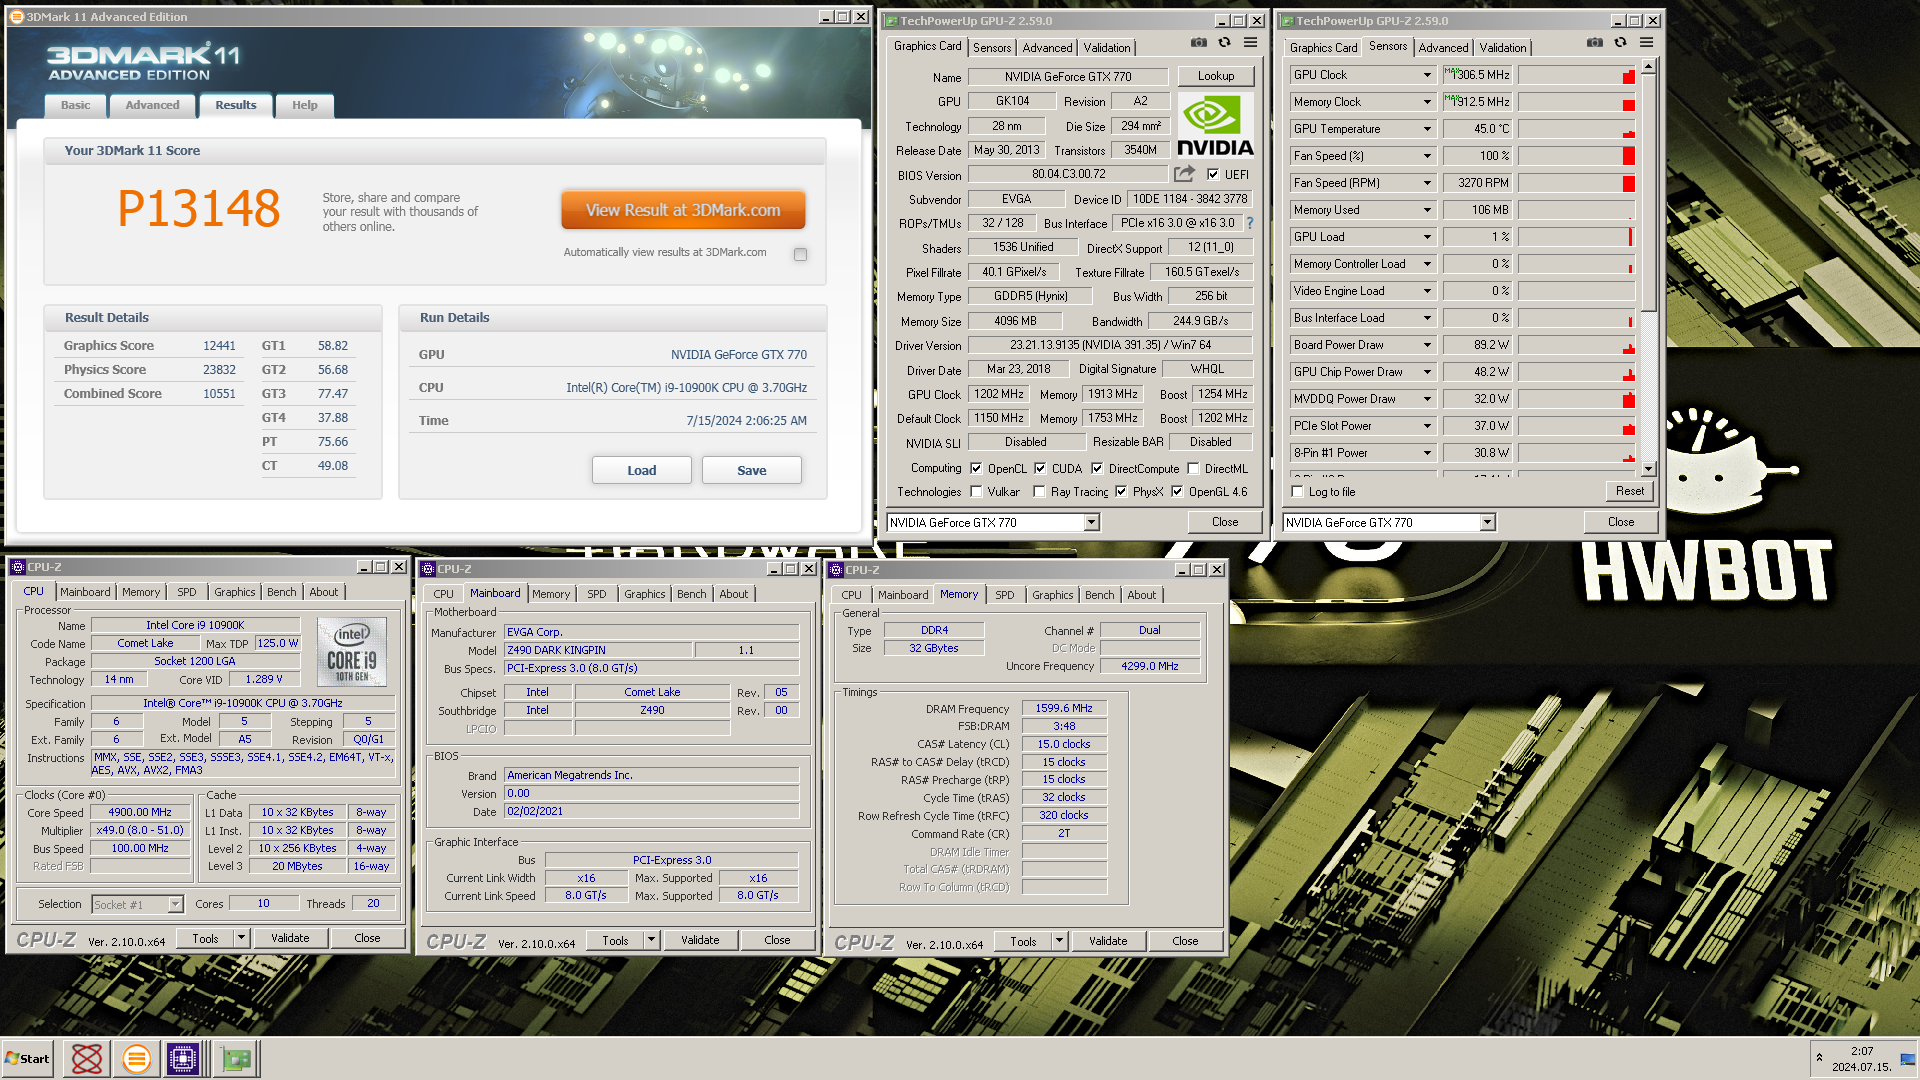Viewport: 1920px width, 1080px height.
Task: Open 3DMark red atom icon on taskbar
Action: (x=87, y=1058)
